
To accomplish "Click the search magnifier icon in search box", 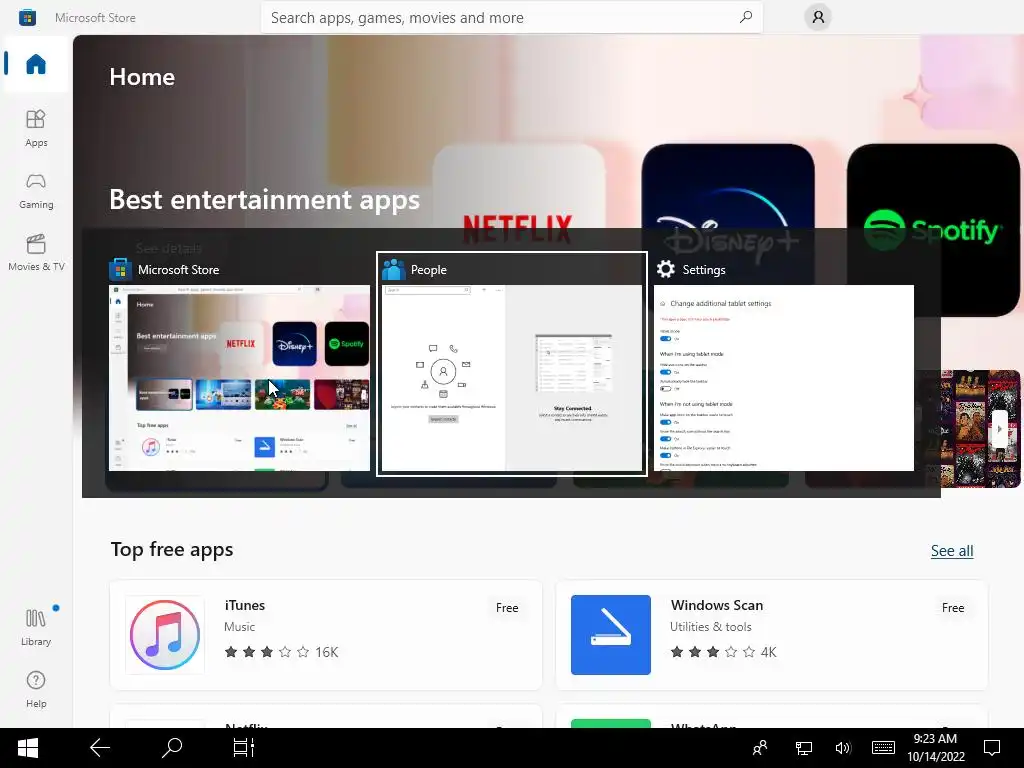I will pos(745,18).
